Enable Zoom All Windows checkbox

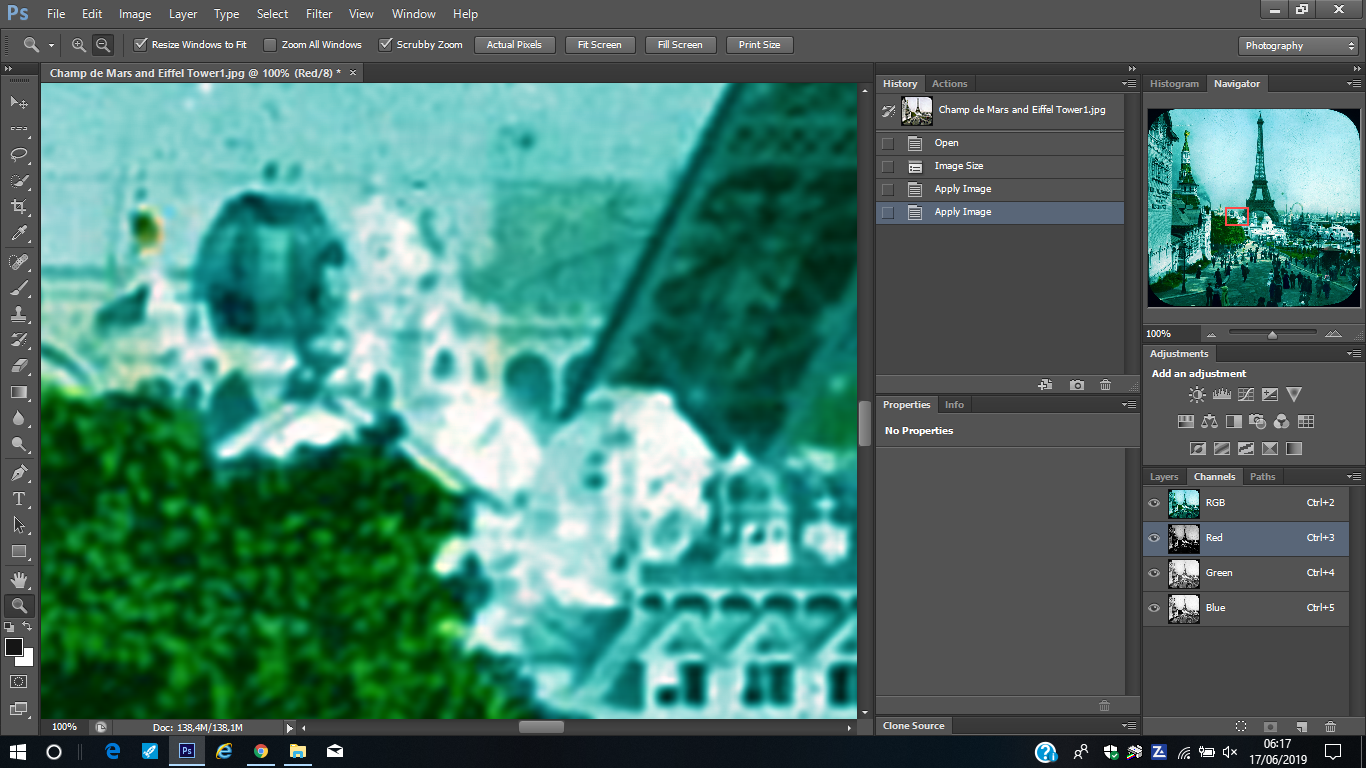[x=270, y=45]
